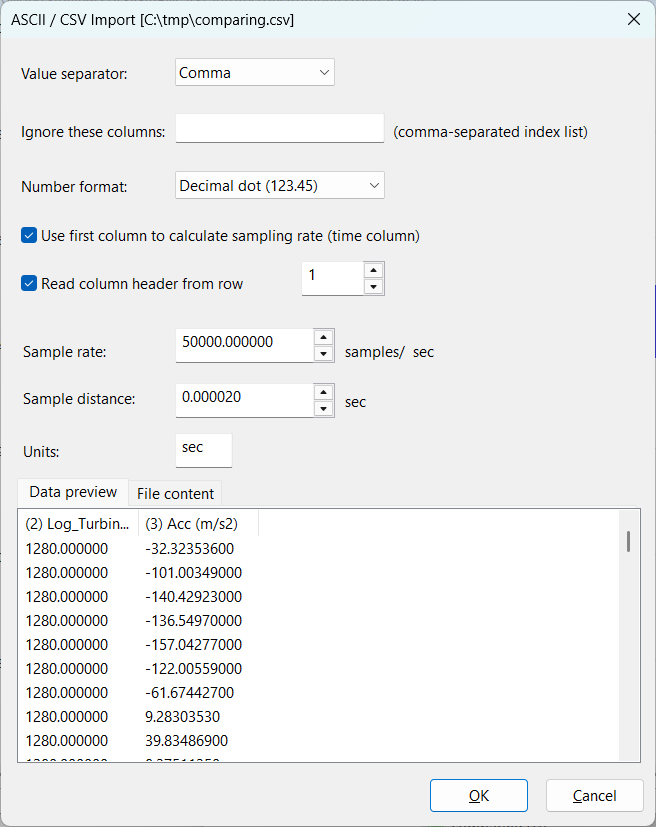Focus the Ignore these columns field
The width and height of the screenshot is (656, 827).
[279, 129]
